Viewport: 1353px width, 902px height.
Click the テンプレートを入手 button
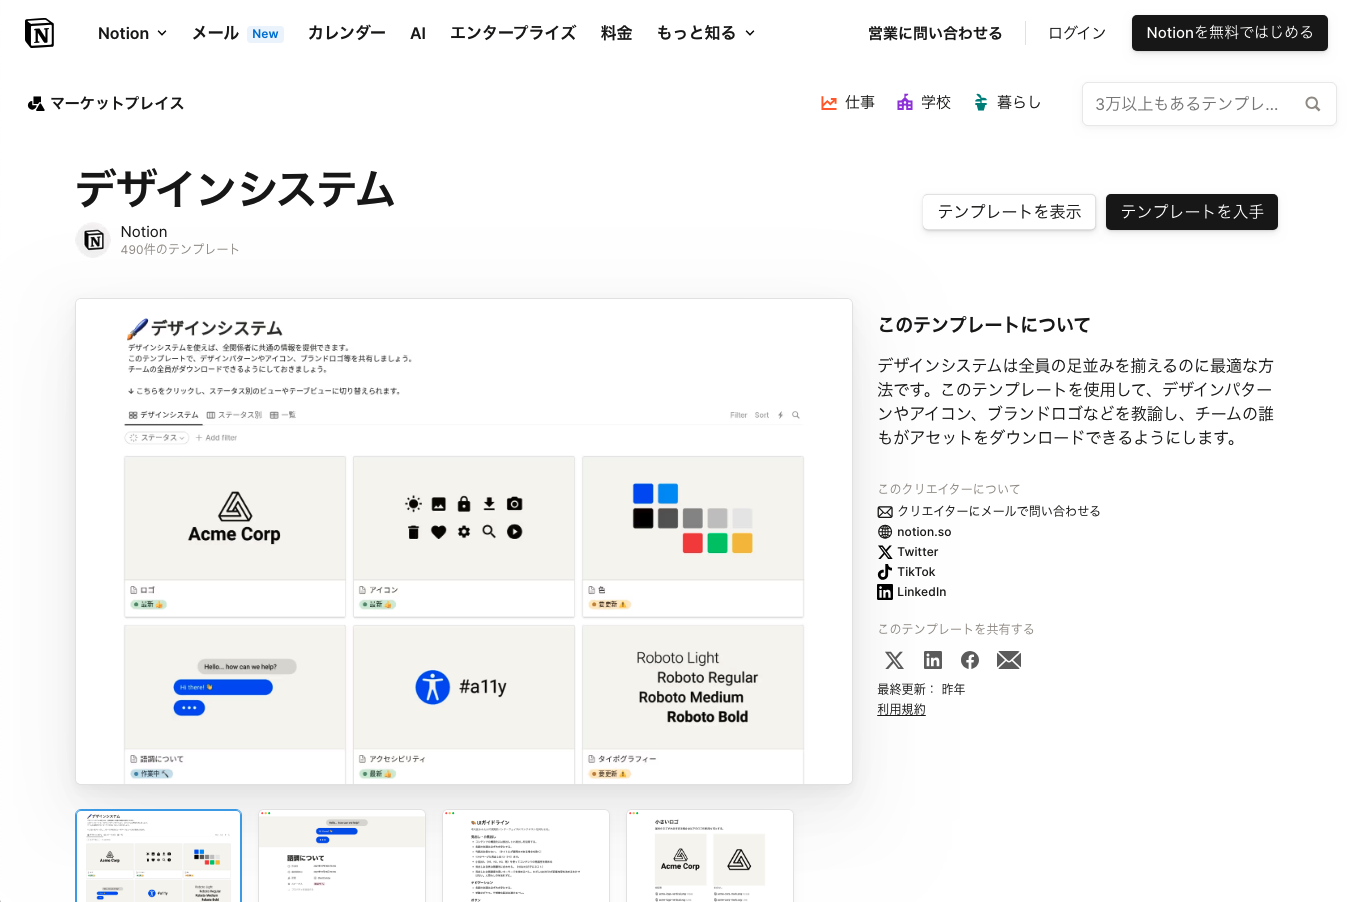coord(1191,212)
